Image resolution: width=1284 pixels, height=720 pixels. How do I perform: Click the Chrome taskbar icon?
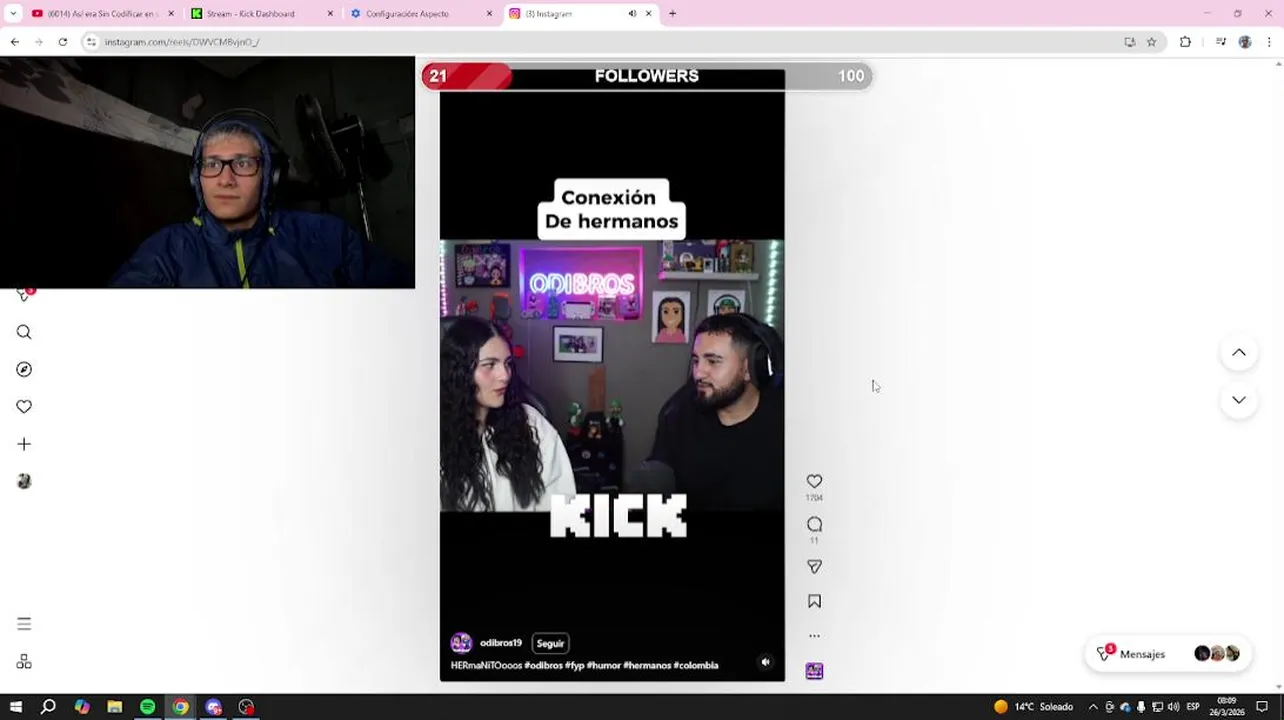(x=180, y=707)
